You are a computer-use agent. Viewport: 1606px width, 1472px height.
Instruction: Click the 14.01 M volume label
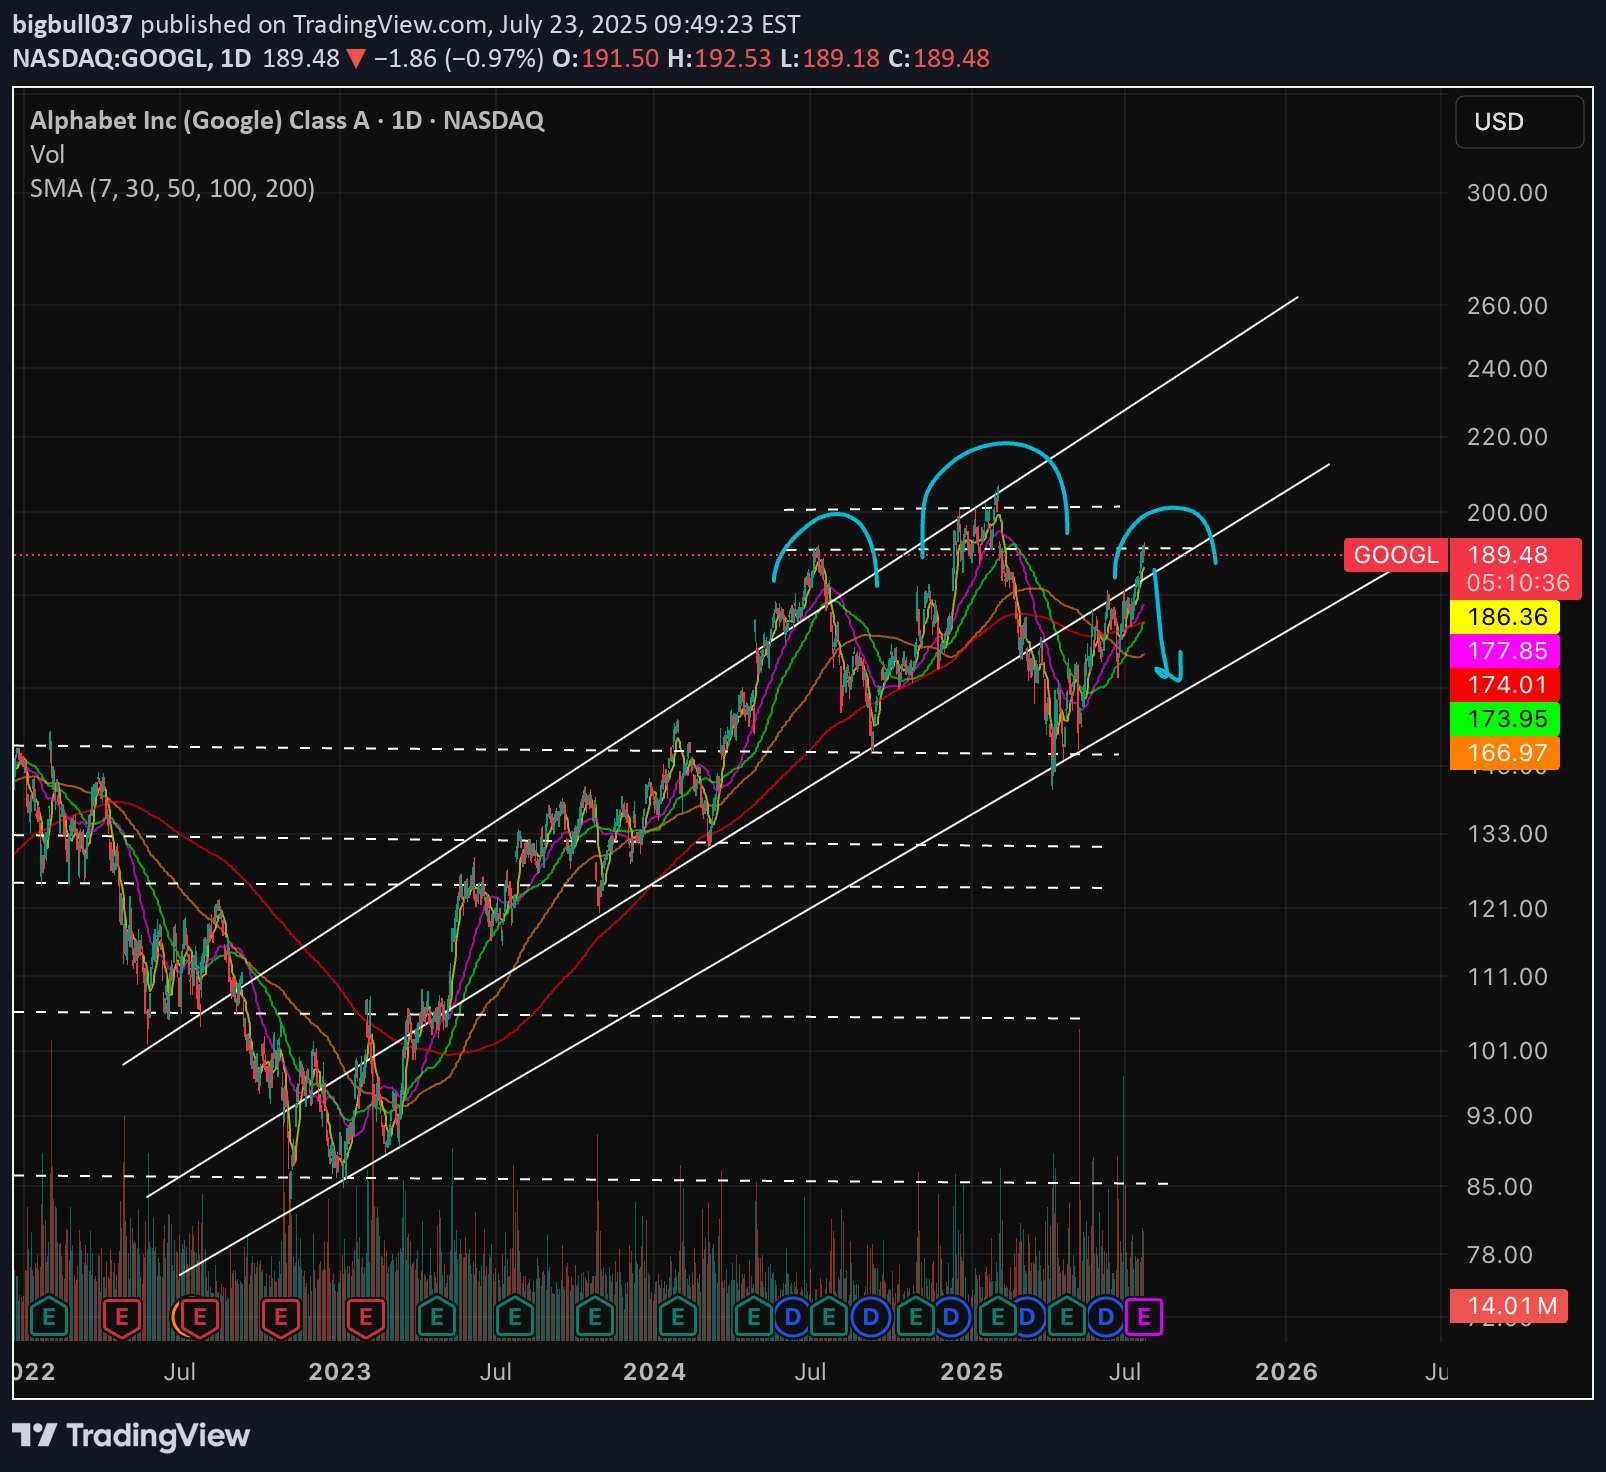1510,1306
